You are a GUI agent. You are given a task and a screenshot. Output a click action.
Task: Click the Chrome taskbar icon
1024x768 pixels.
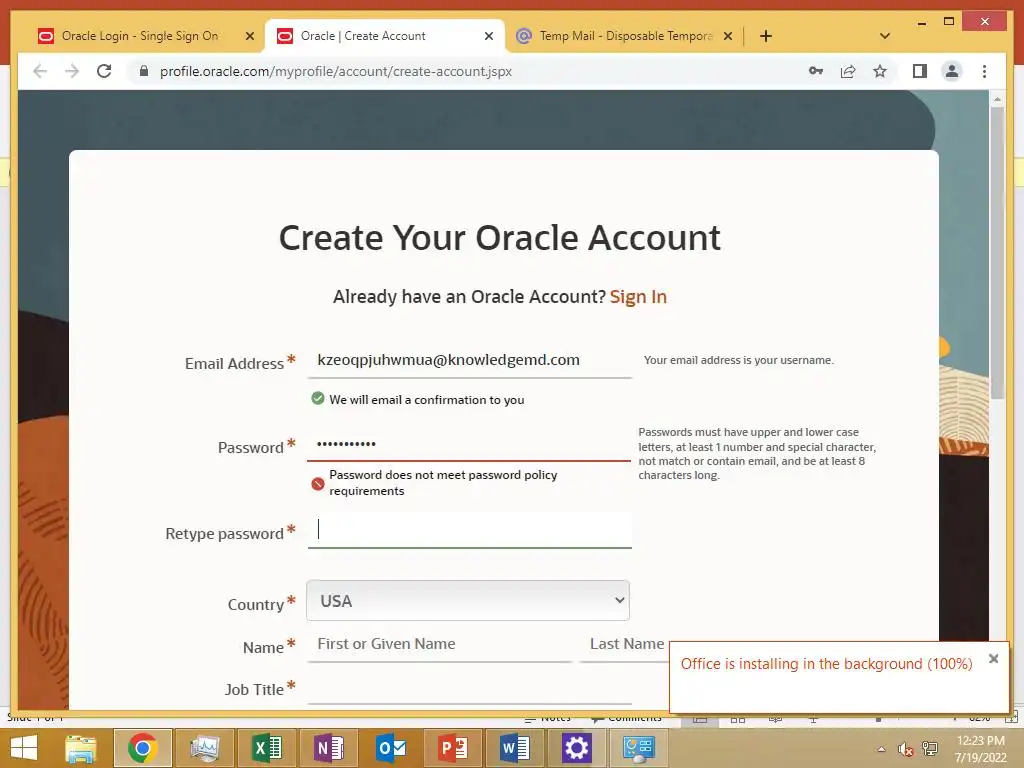click(x=142, y=748)
